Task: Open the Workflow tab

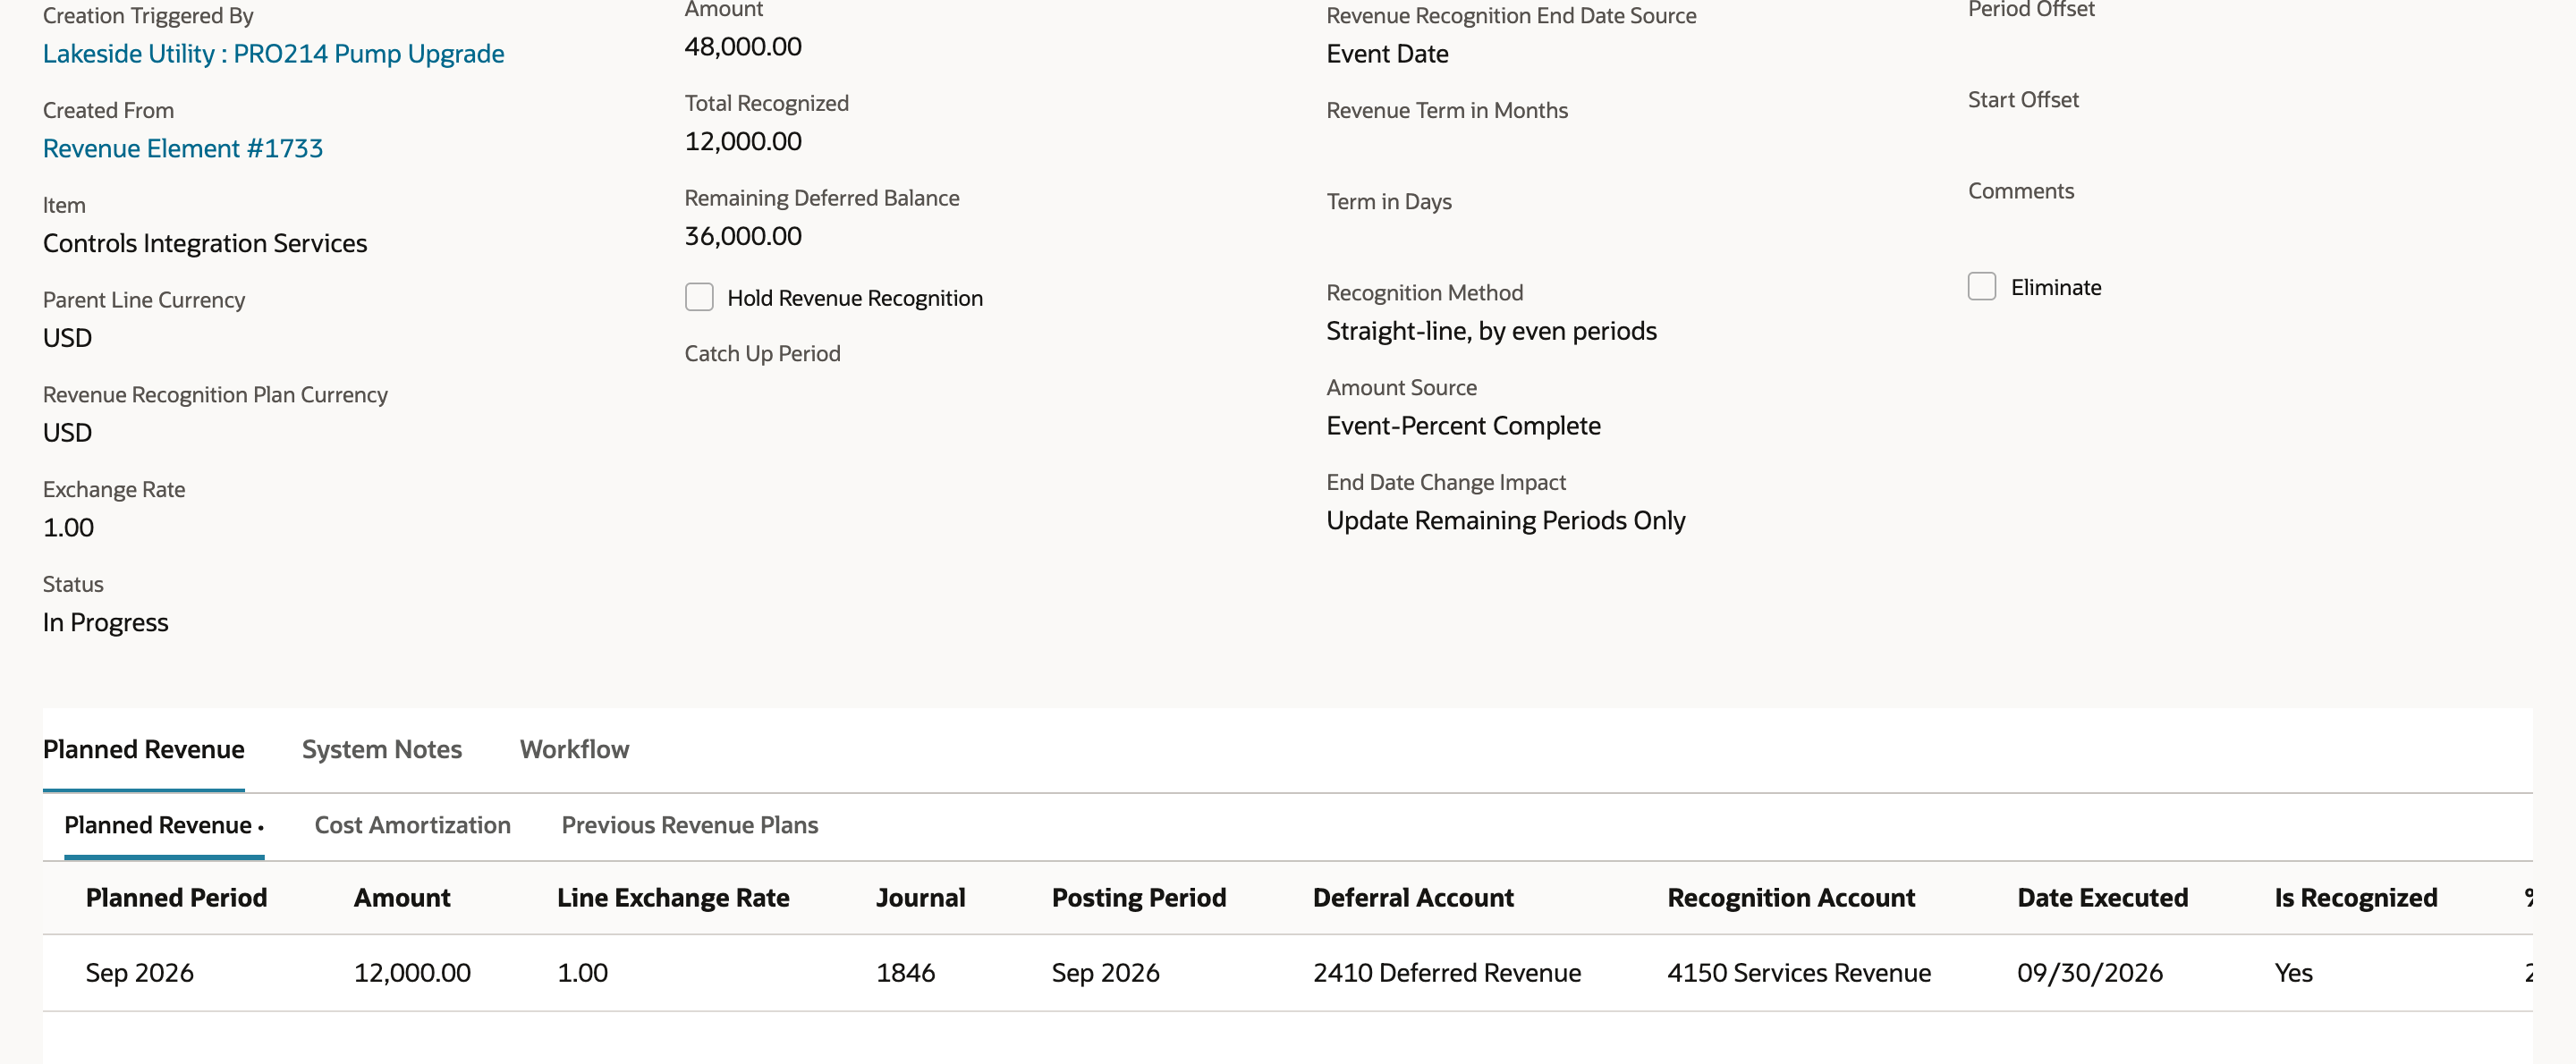Action: coord(574,749)
